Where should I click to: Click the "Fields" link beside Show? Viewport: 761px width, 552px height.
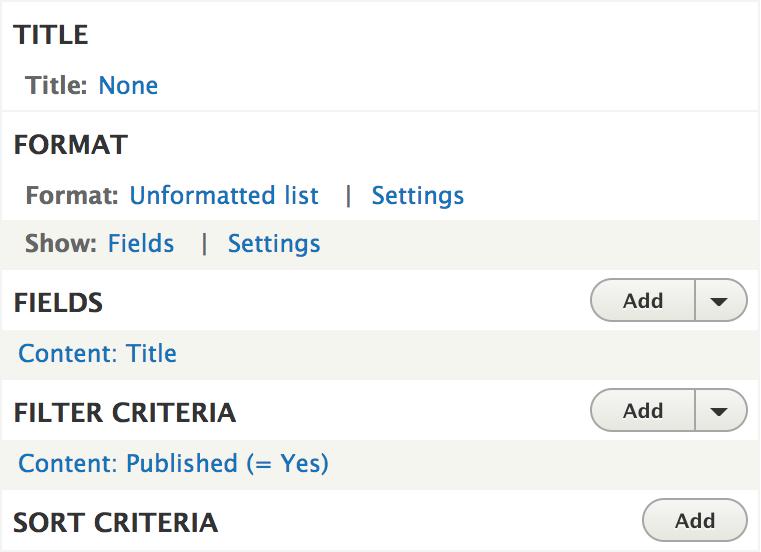point(141,244)
